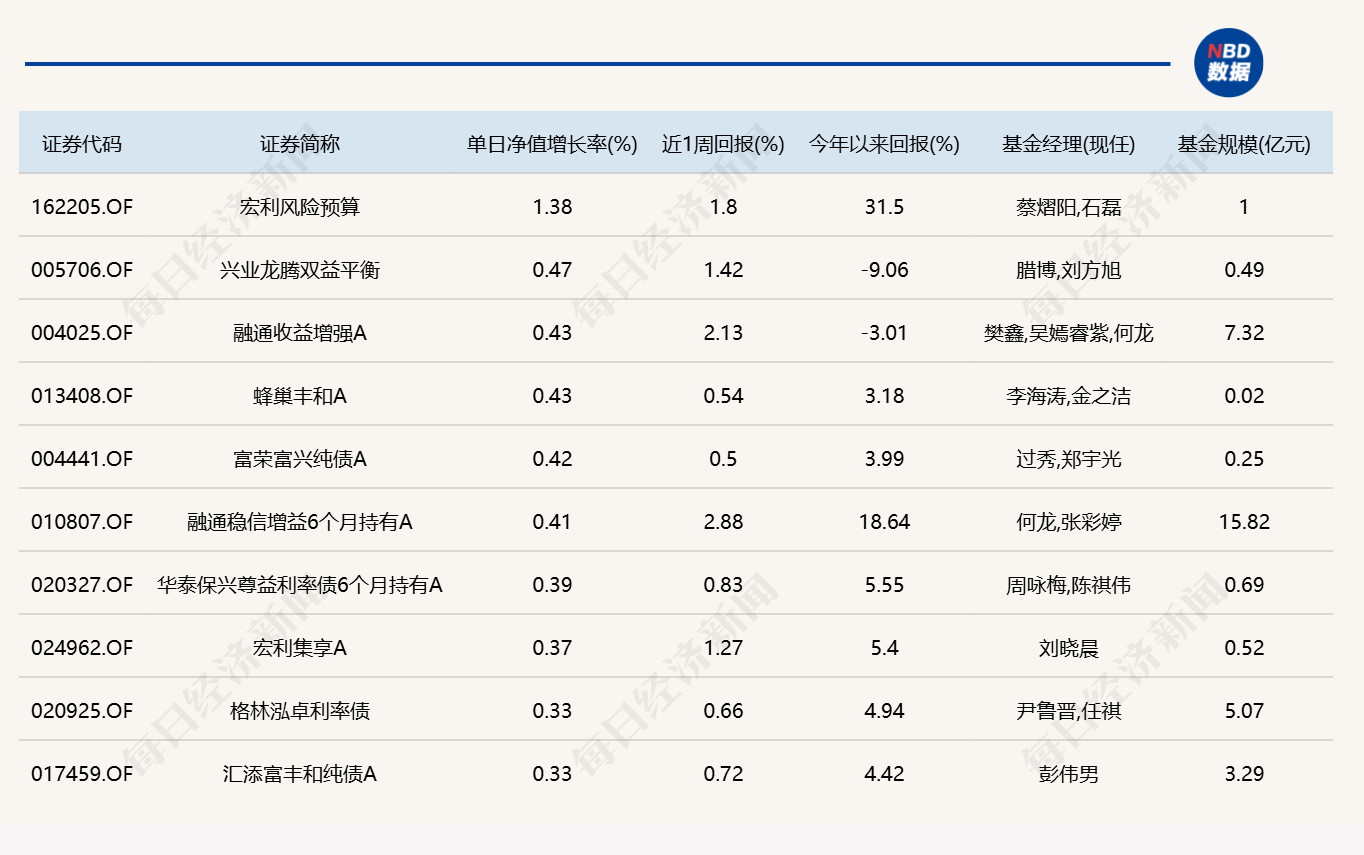1364x855 pixels.
Task: Select fund name 富荣富兴纯债A
Action: [300, 459]
